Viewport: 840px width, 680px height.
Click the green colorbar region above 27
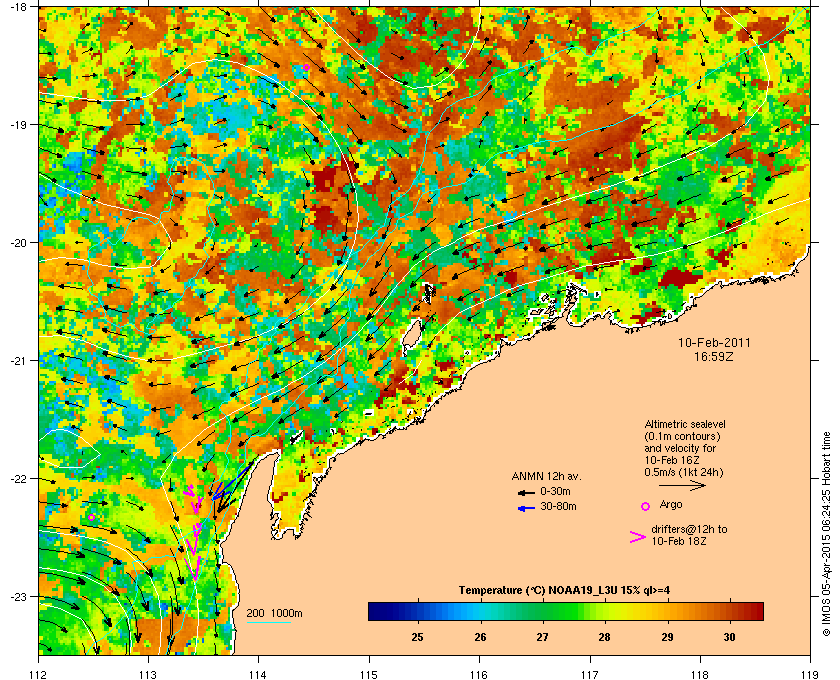point(543,611)
